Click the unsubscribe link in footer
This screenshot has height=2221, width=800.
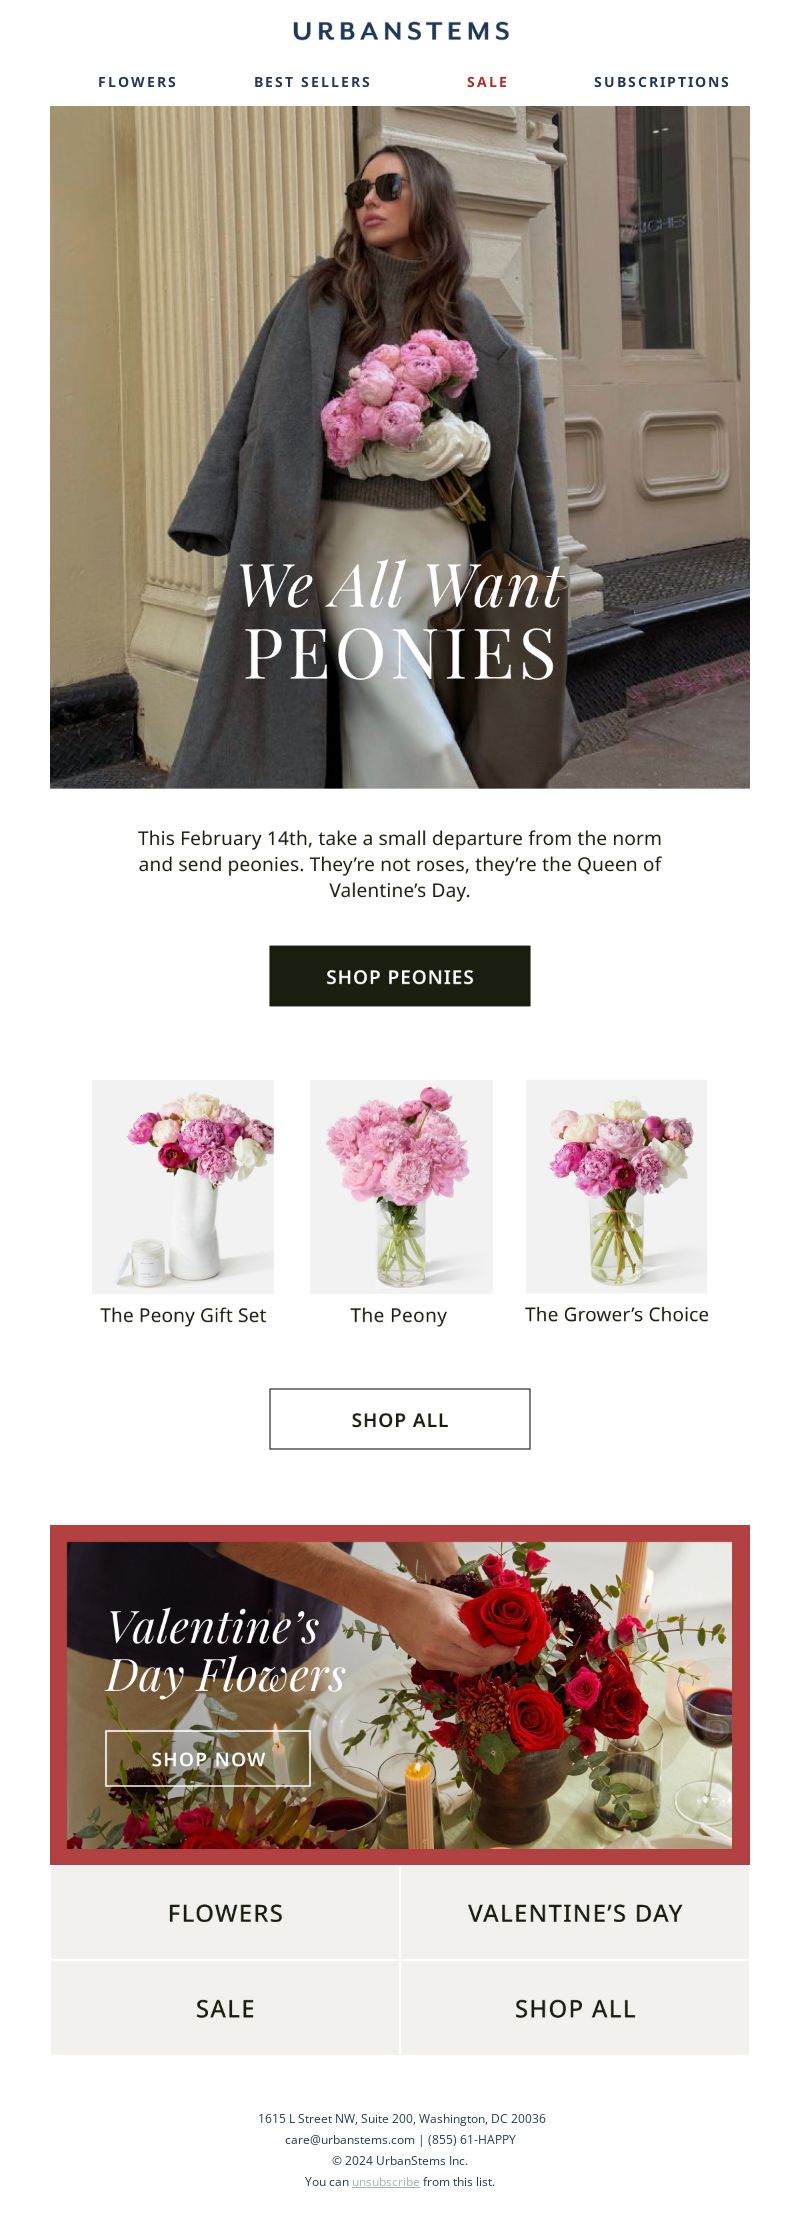pyautogui.click(x=385, y=2181)
